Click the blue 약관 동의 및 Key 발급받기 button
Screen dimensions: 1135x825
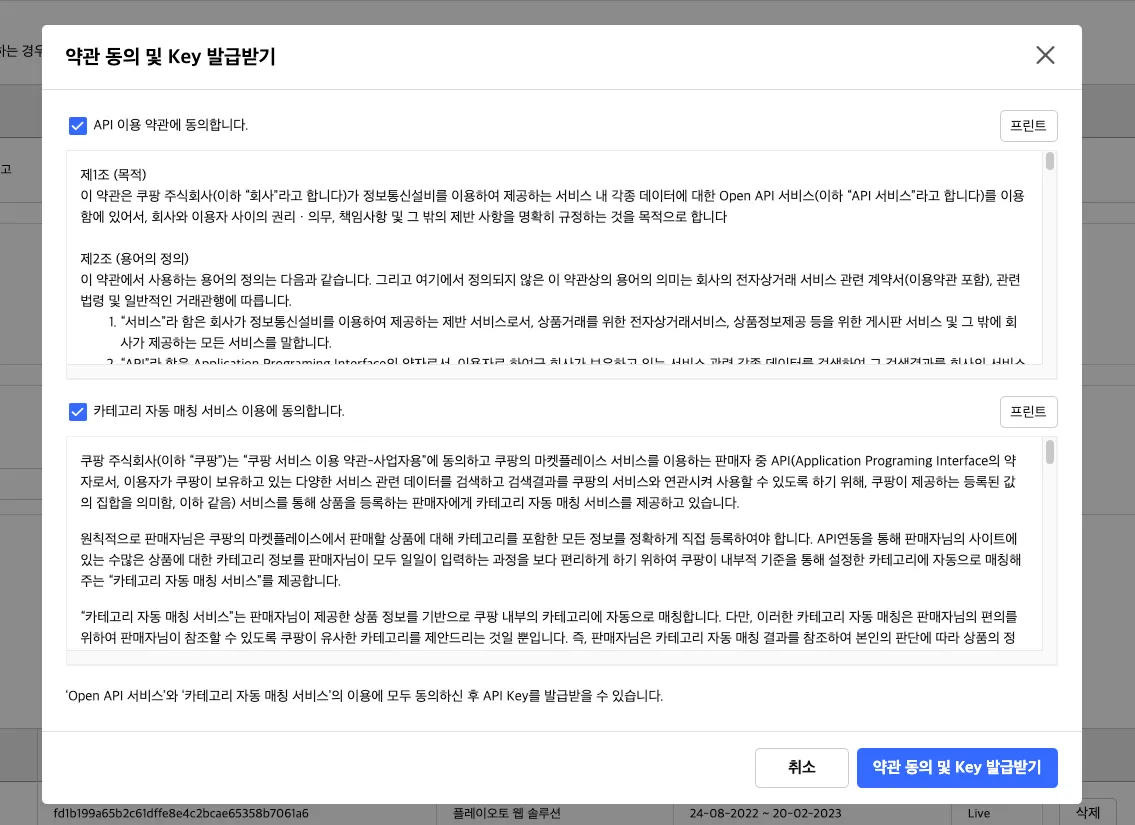pos(957,767)
